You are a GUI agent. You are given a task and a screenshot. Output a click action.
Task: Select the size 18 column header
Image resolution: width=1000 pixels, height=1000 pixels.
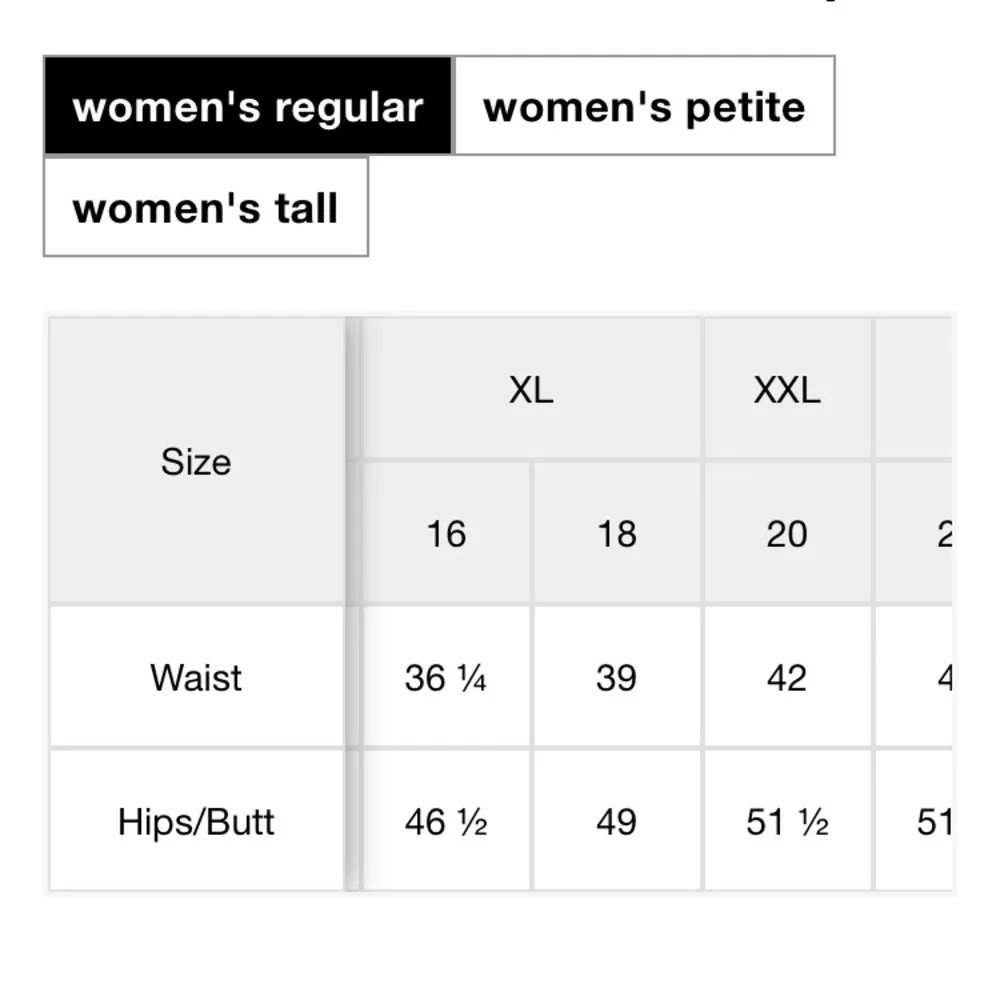click(x=616, y=533)
